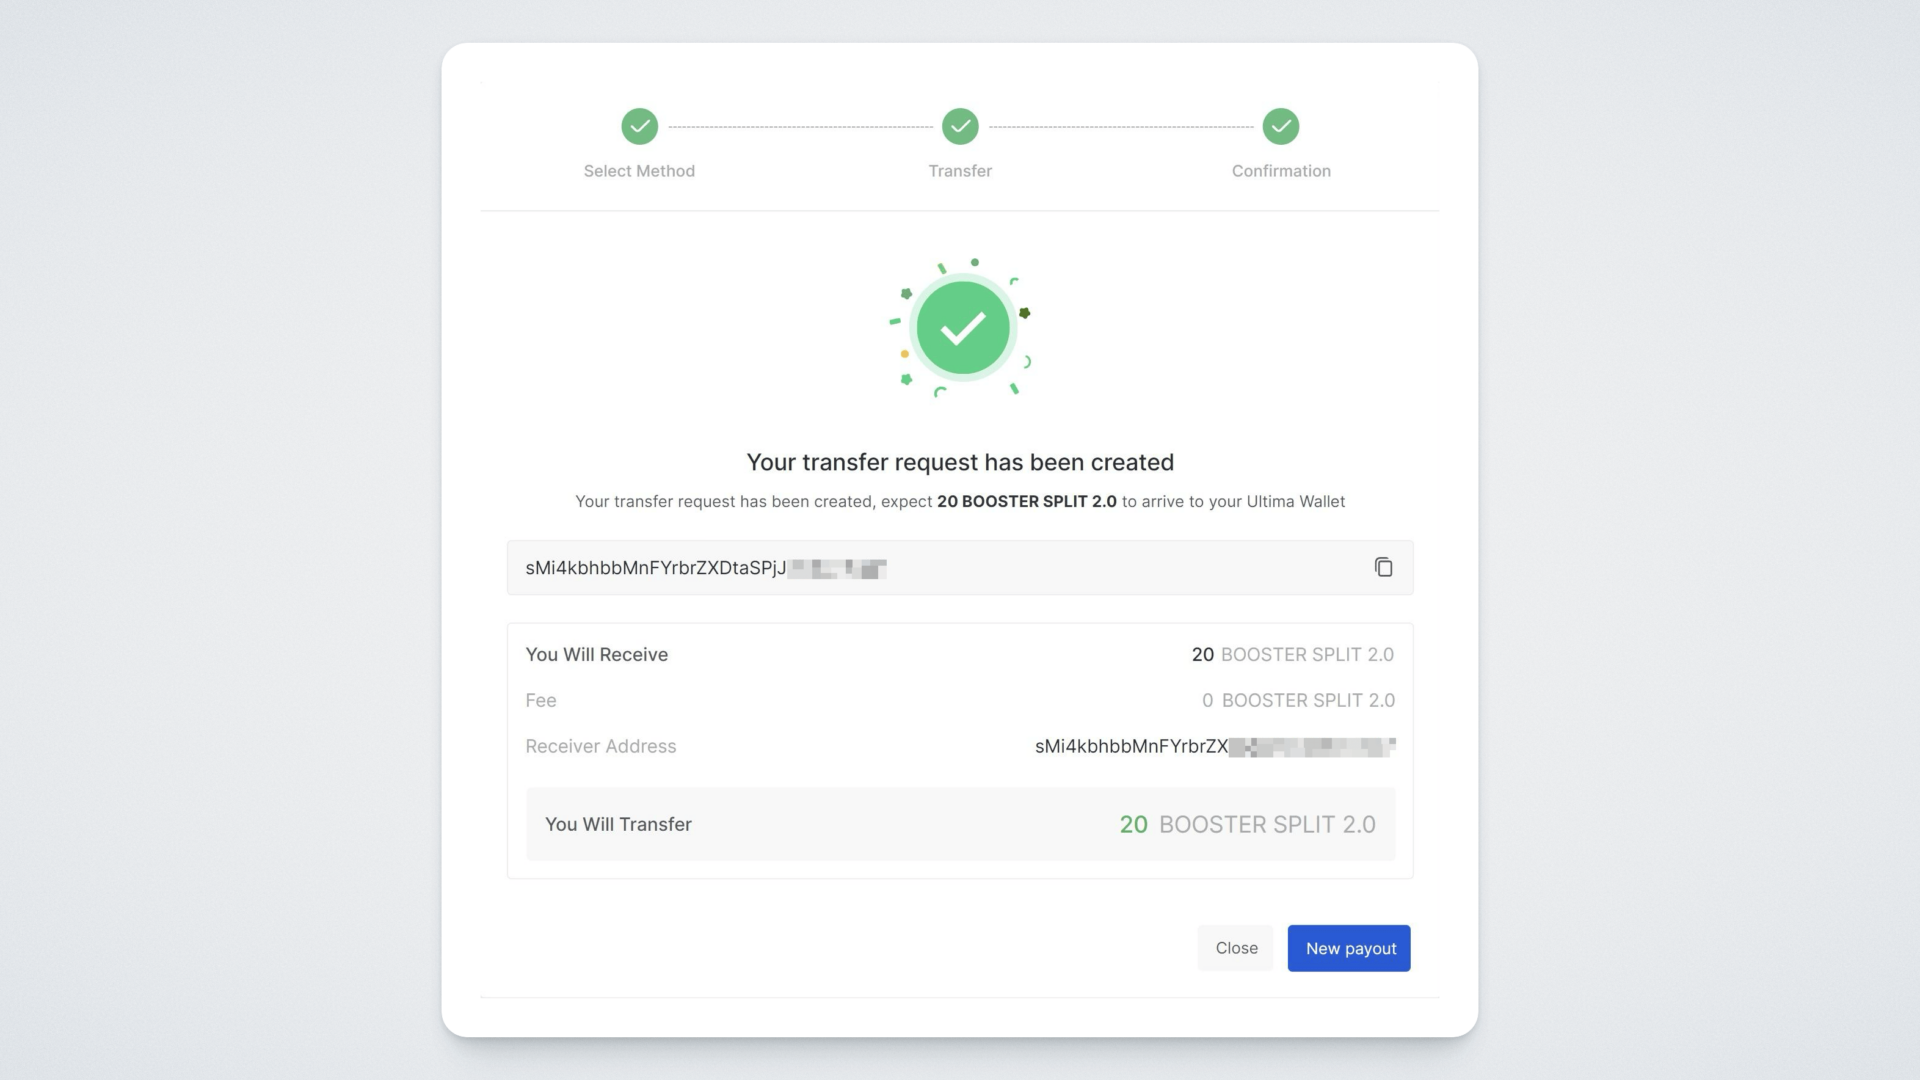Click the You Will Transfer row
This screenshot has width=1920, height=1080.
click(960, 824)
